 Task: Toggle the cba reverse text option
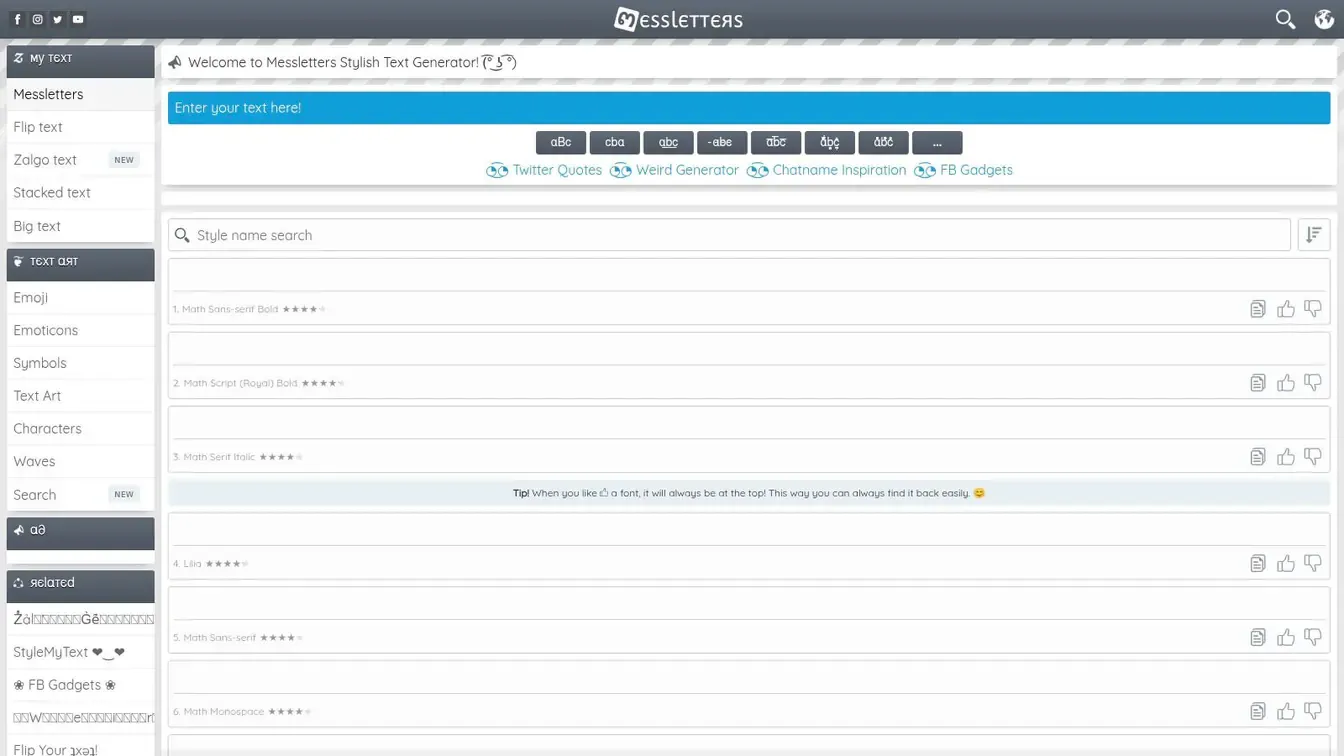coord(615,143)
